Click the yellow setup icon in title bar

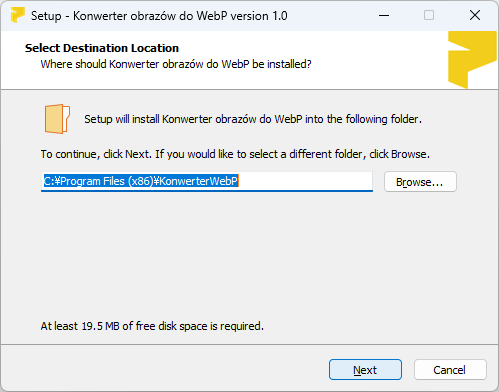18,15
